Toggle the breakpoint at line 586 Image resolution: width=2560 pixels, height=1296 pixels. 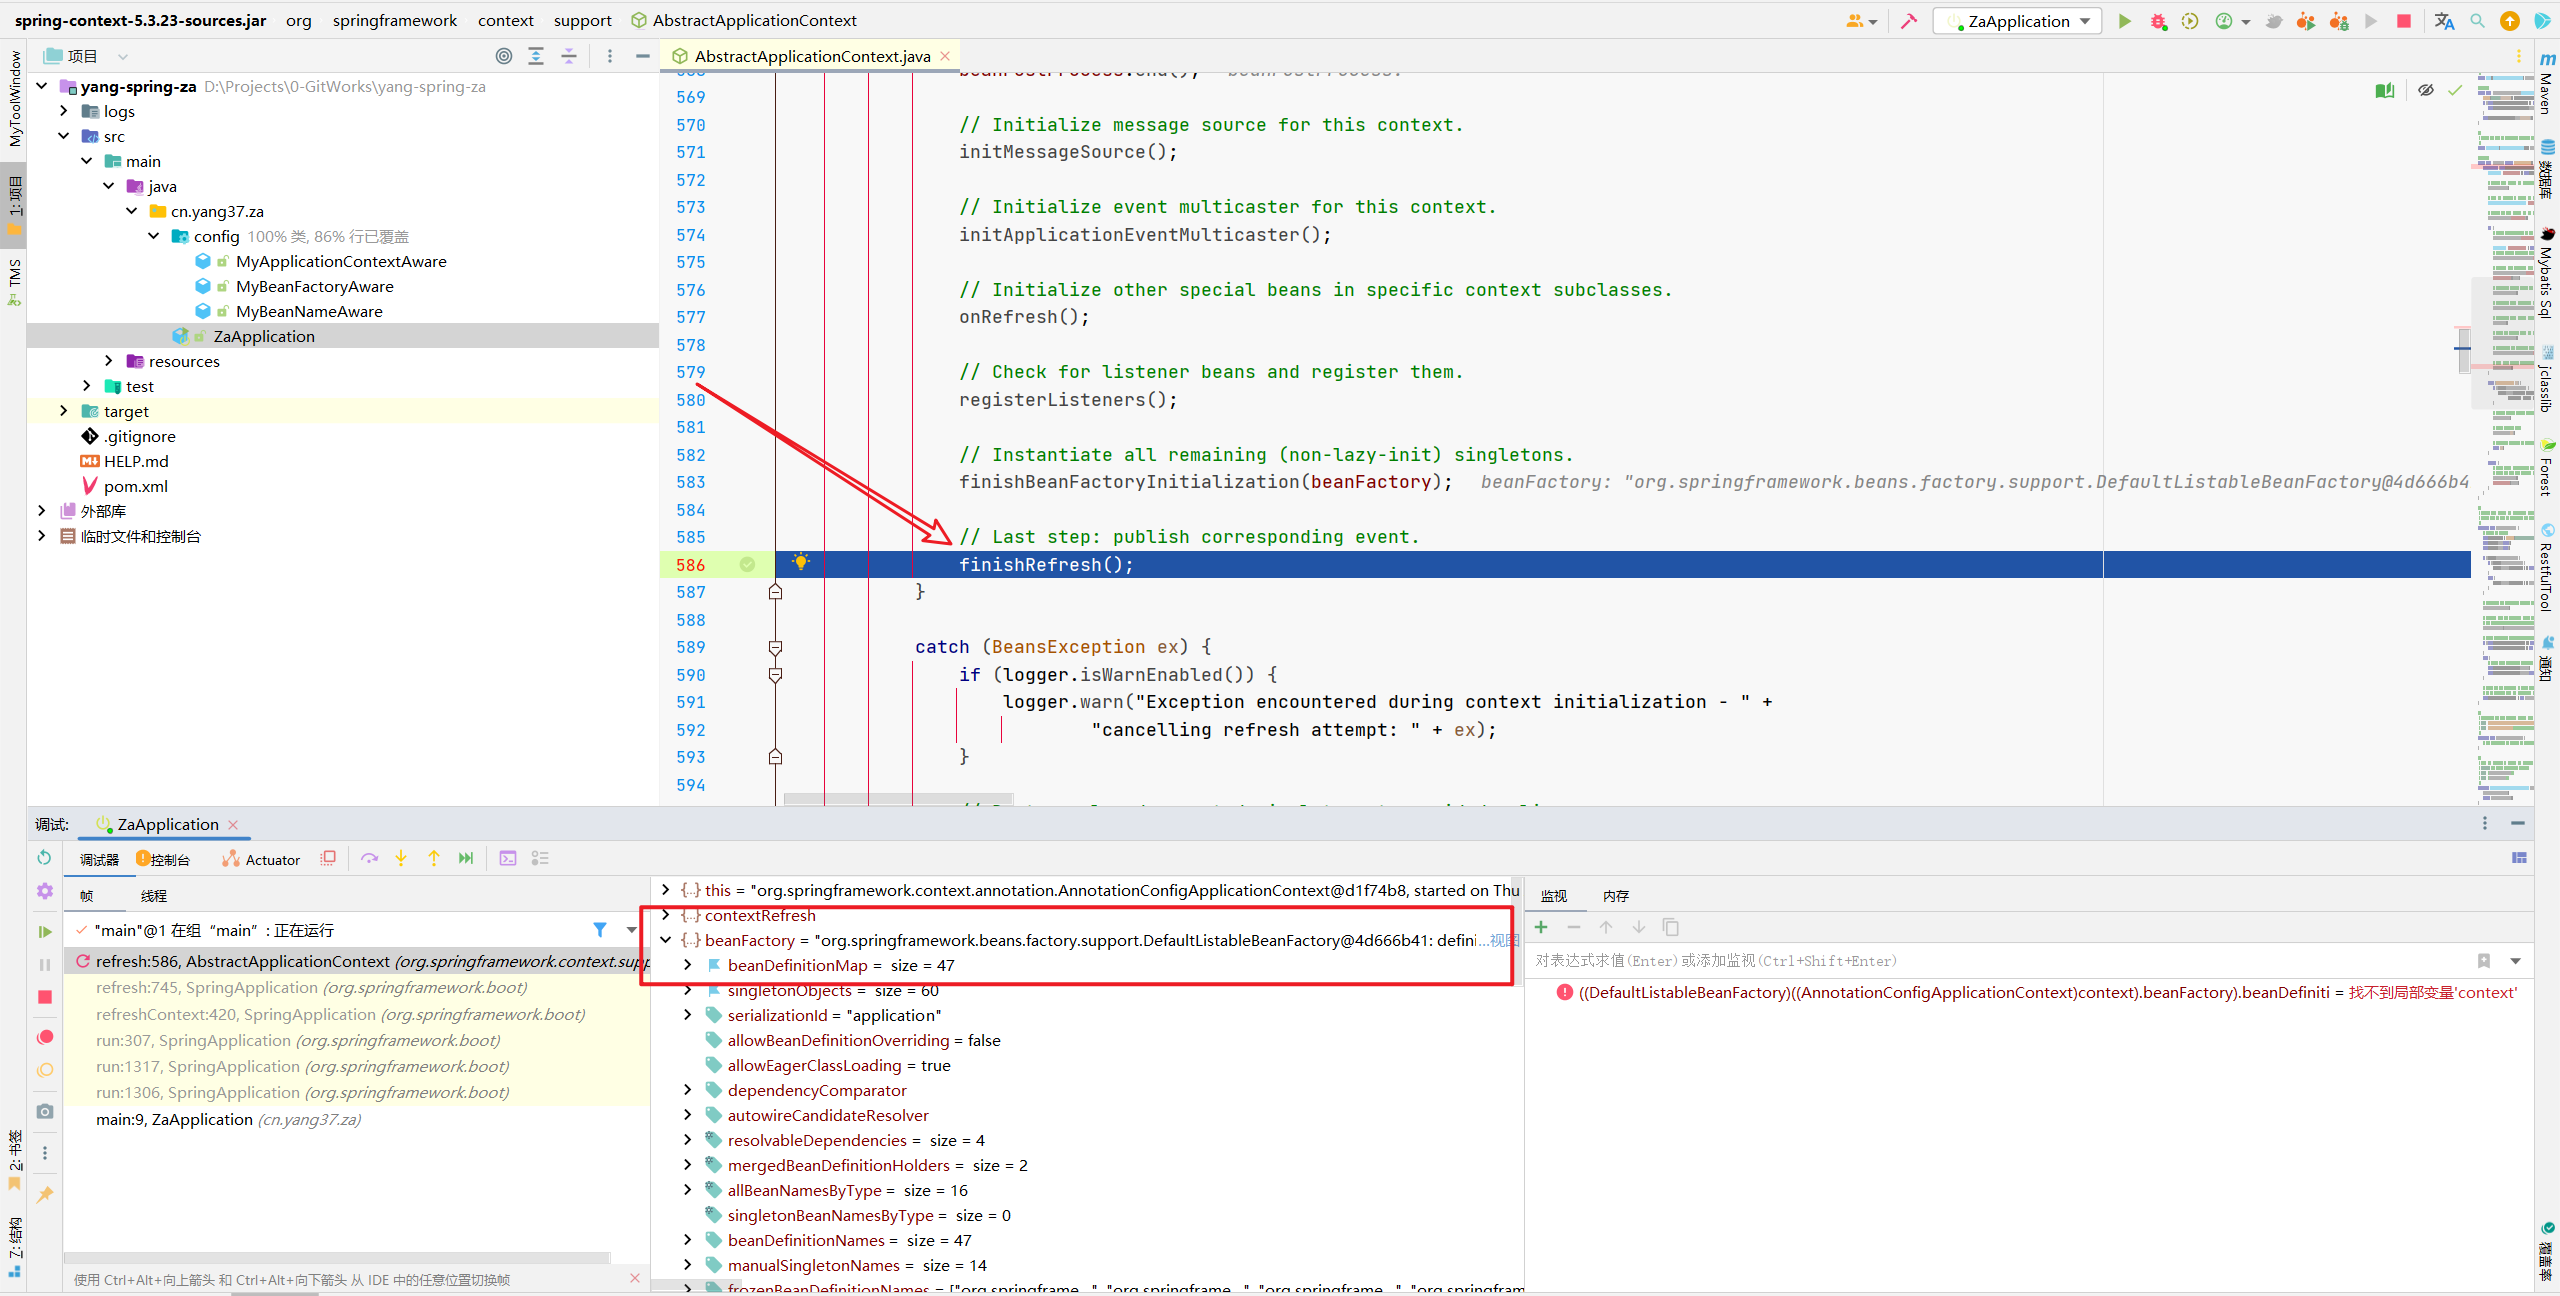[x=747, y=565]
